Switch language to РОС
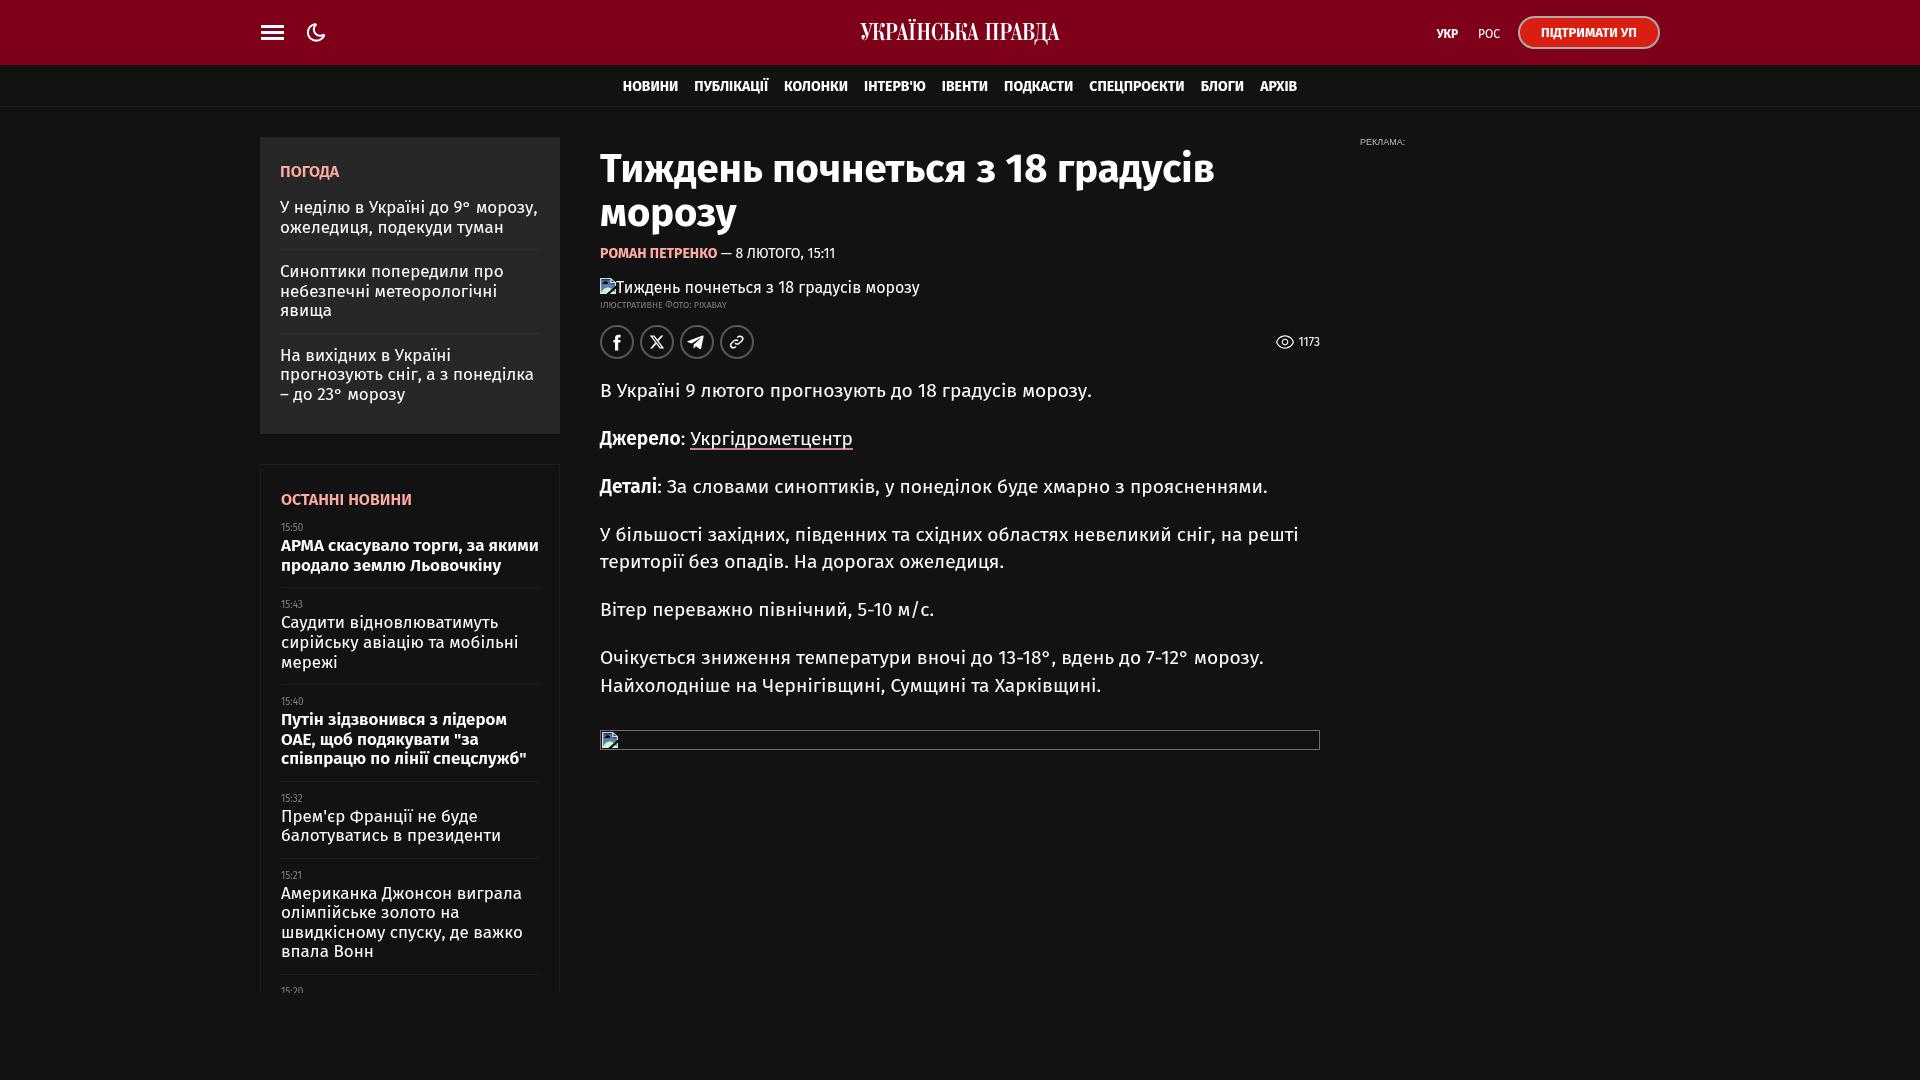Screen dimensions: 1920x1080 1488,34
